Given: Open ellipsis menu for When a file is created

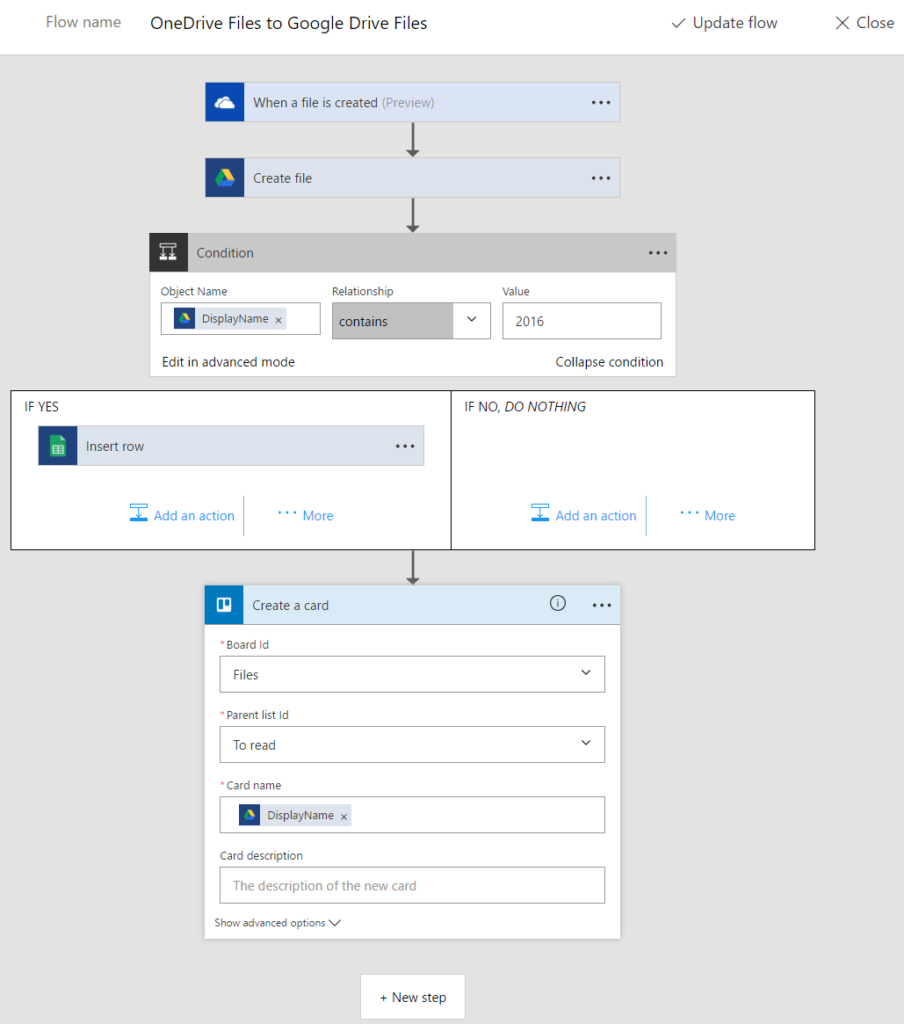Looking at the screenshot, I should [601, 103].
